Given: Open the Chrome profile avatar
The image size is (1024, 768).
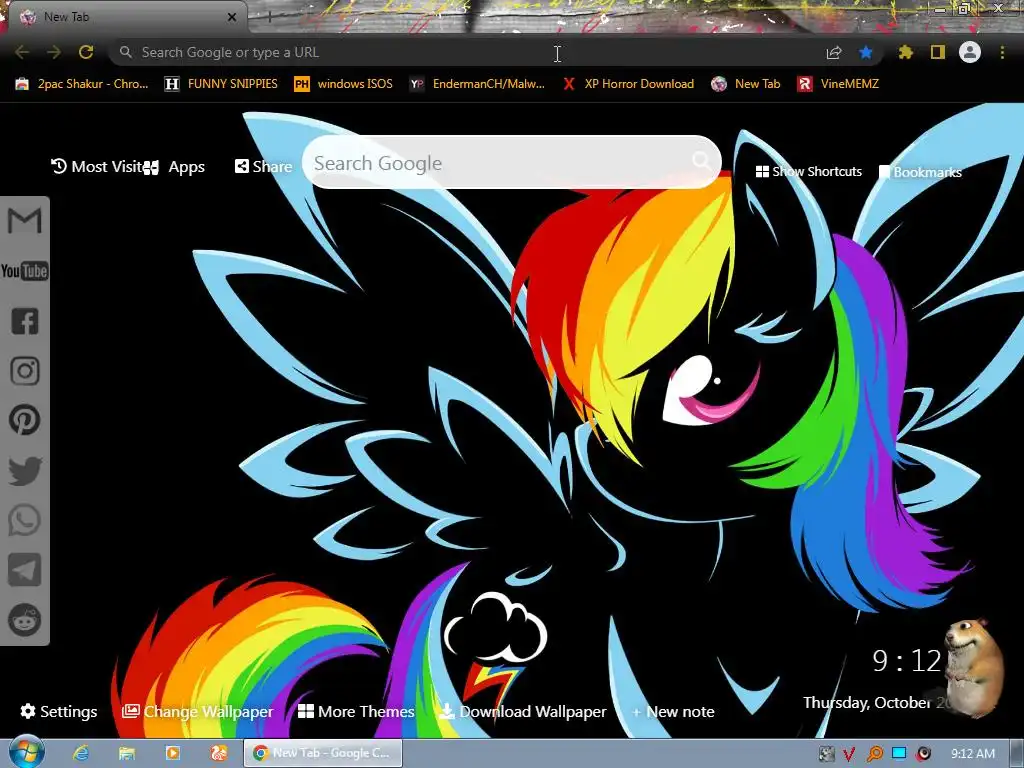Looking at the screenshot, I should (x=970, y=52).
